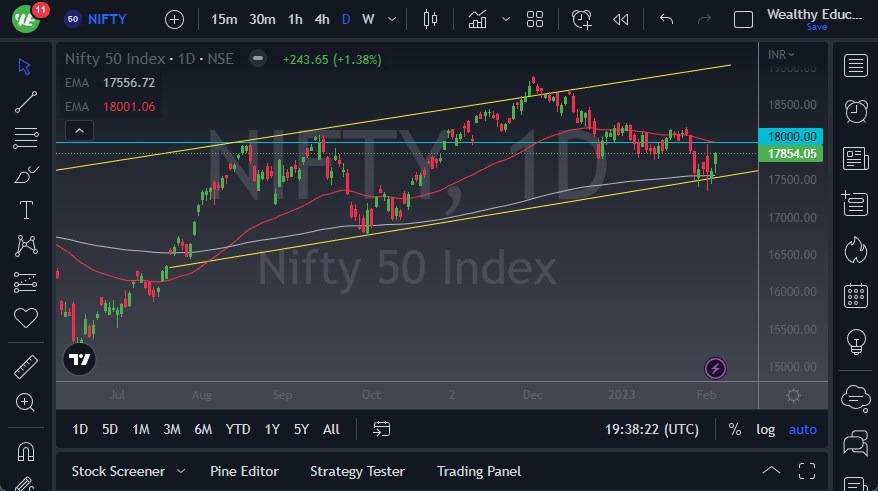Select the 6M date range button

coord(203,429)
